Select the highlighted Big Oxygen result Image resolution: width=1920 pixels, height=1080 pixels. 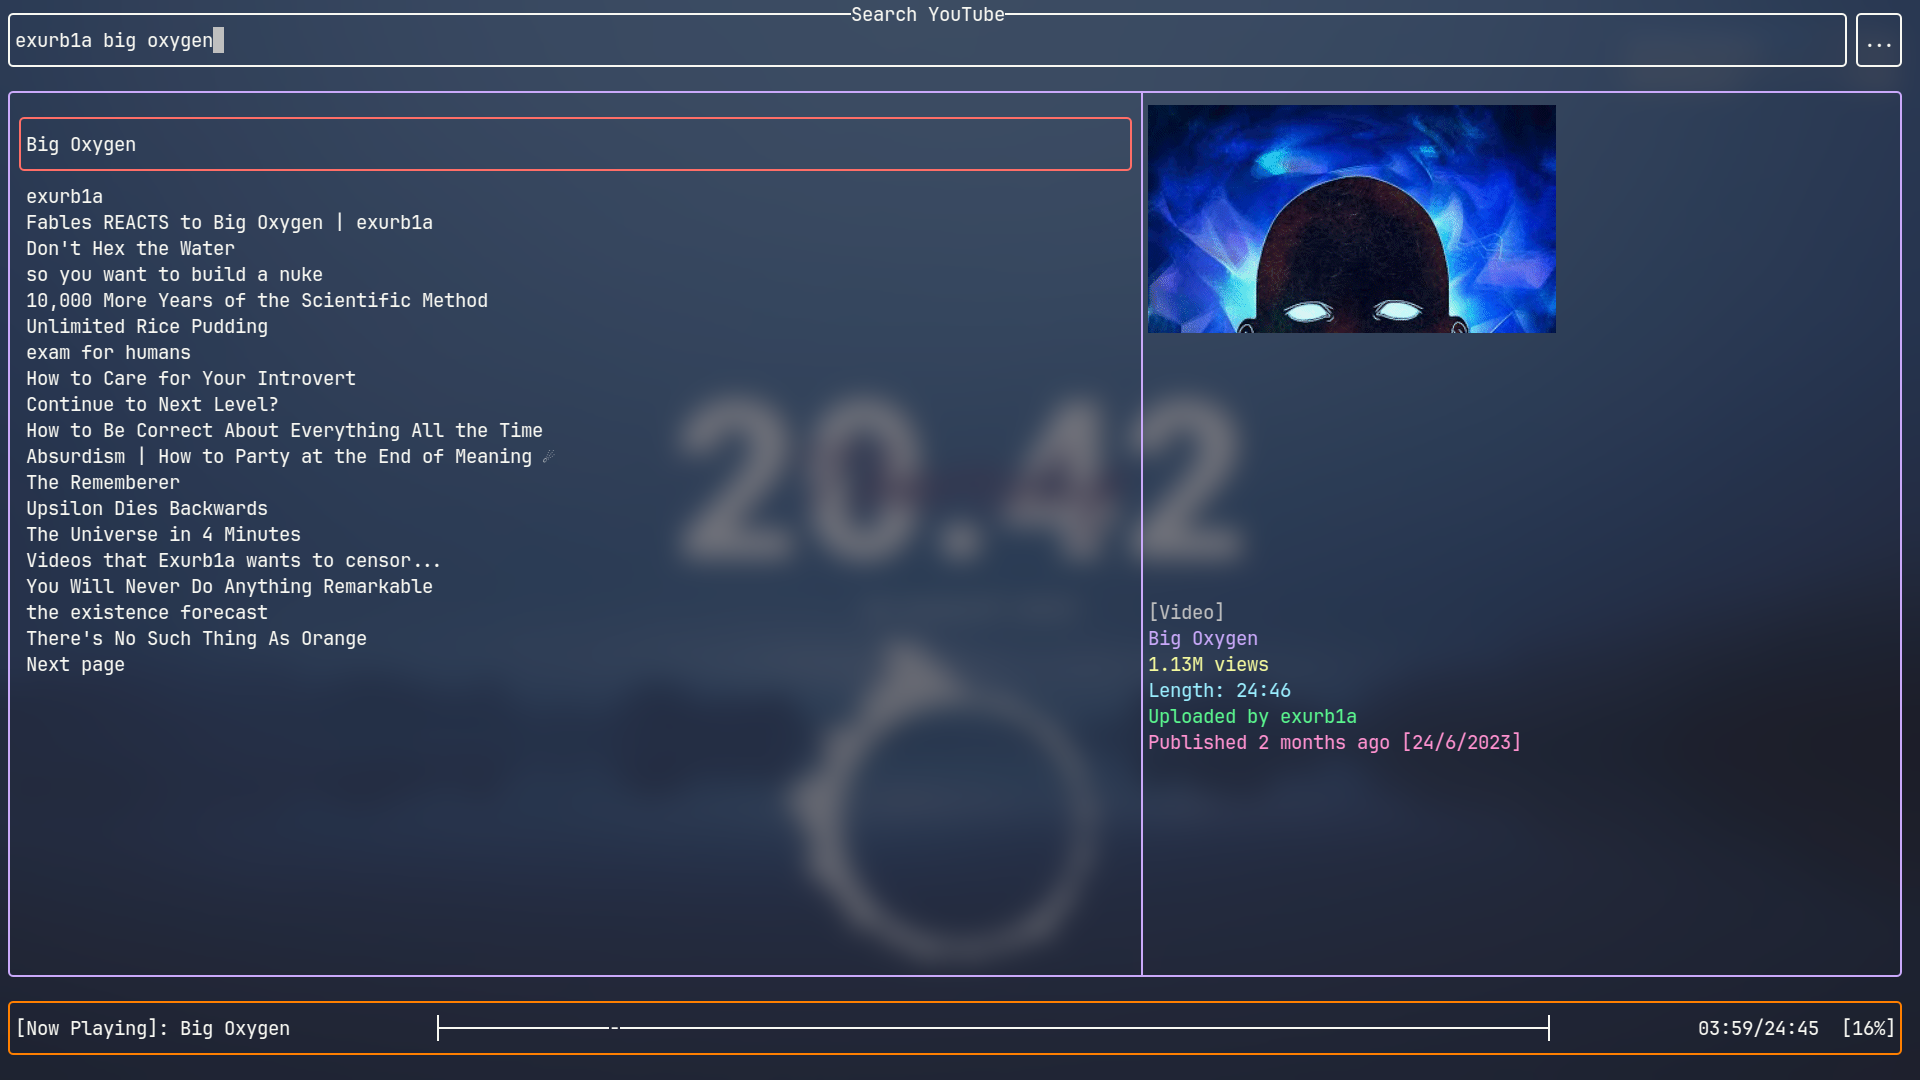[x=574, y=144]
